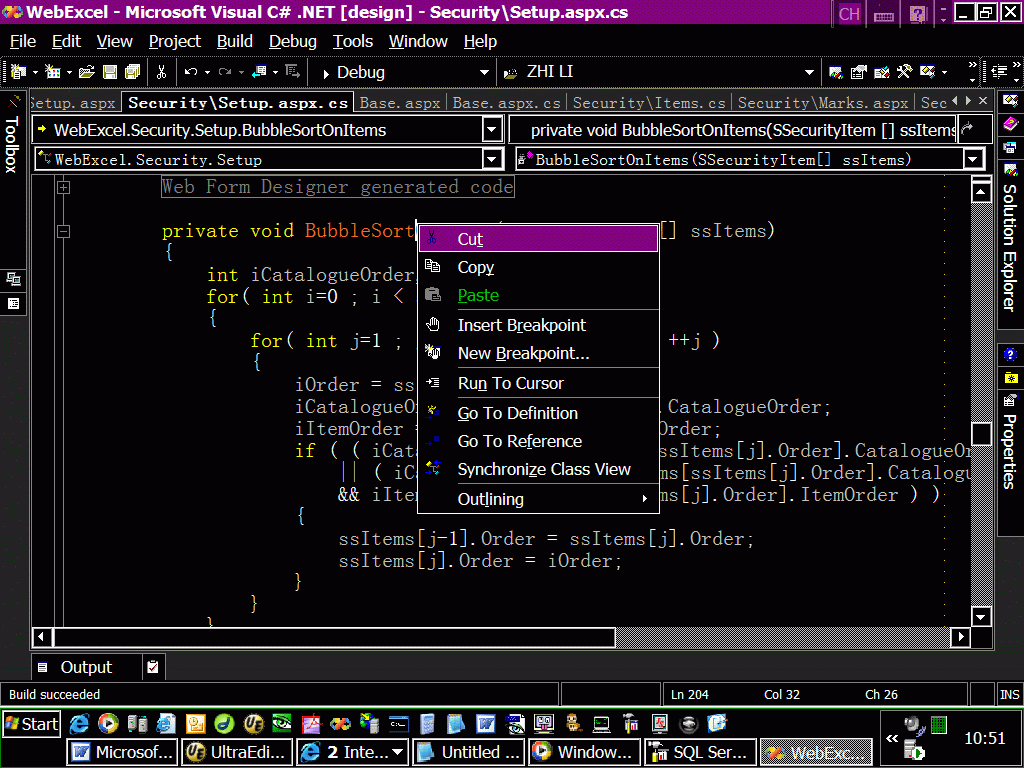Click the Undo arrow icon

point(191,72)
